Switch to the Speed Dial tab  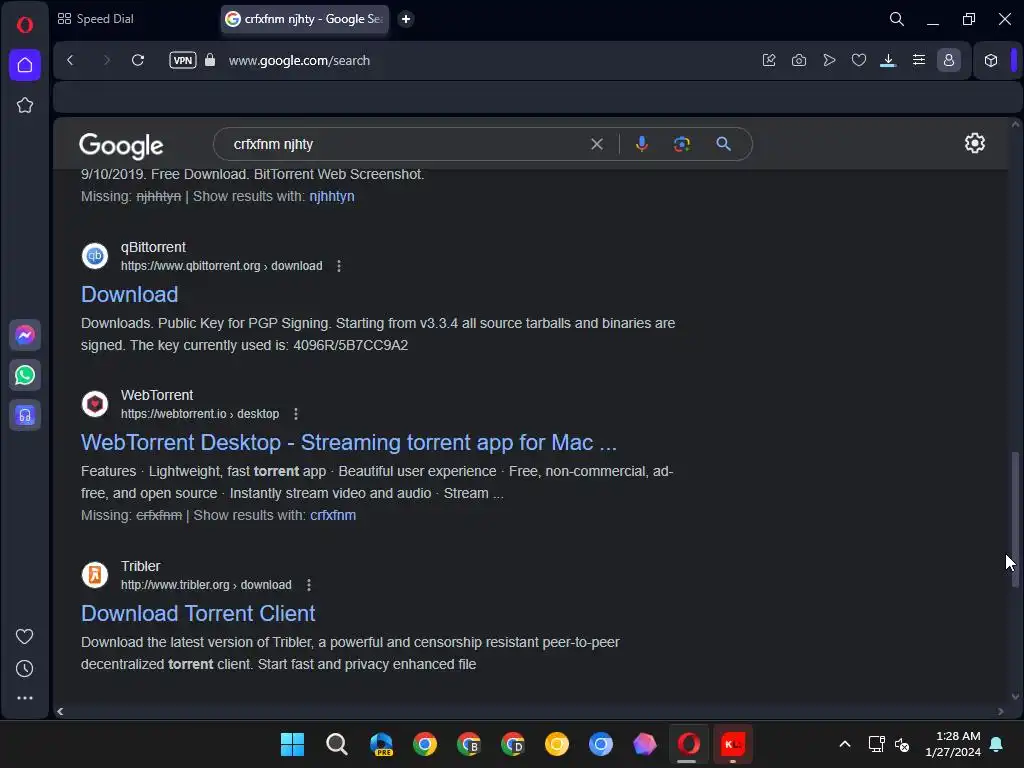[x=96, y=19]
